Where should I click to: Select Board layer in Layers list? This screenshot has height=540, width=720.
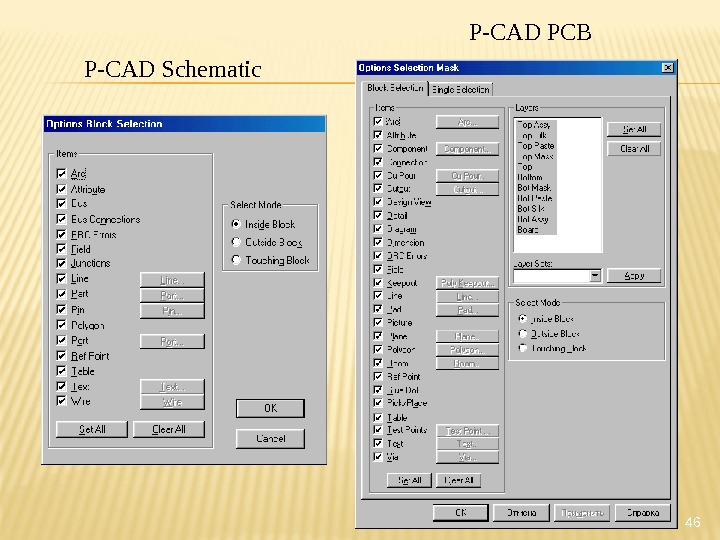(x=528, y=230)
